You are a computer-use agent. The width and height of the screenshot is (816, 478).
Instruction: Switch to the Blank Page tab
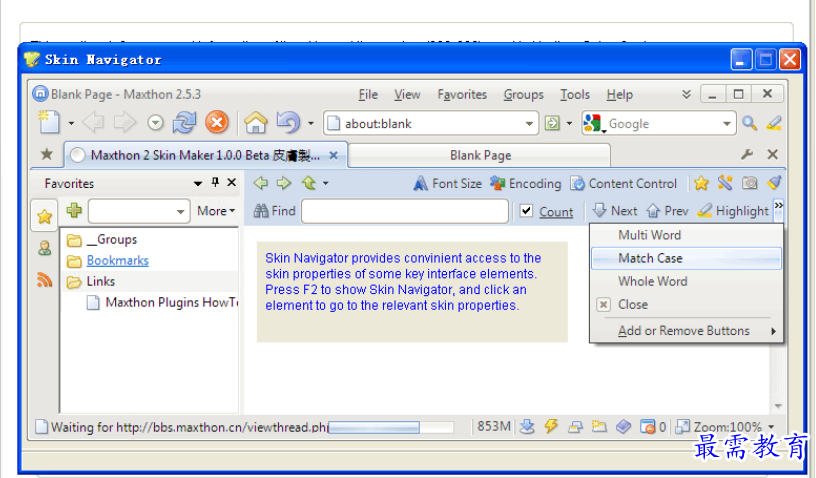pyautogui.click(x=480, y=155)
